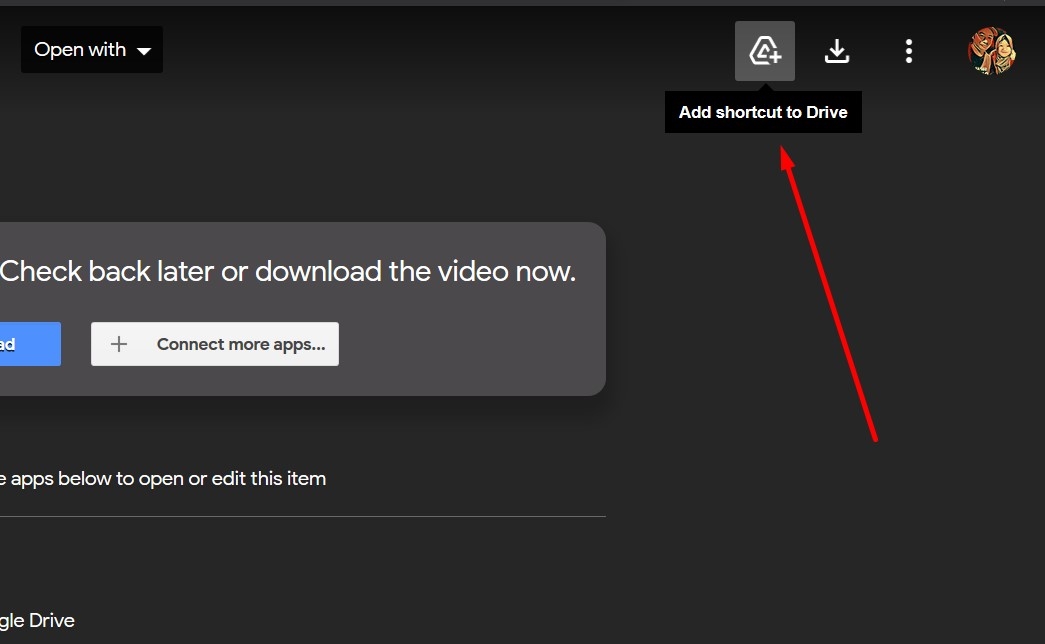
Task: Click the Drive entry in the apps list
Action: point(37,620)
